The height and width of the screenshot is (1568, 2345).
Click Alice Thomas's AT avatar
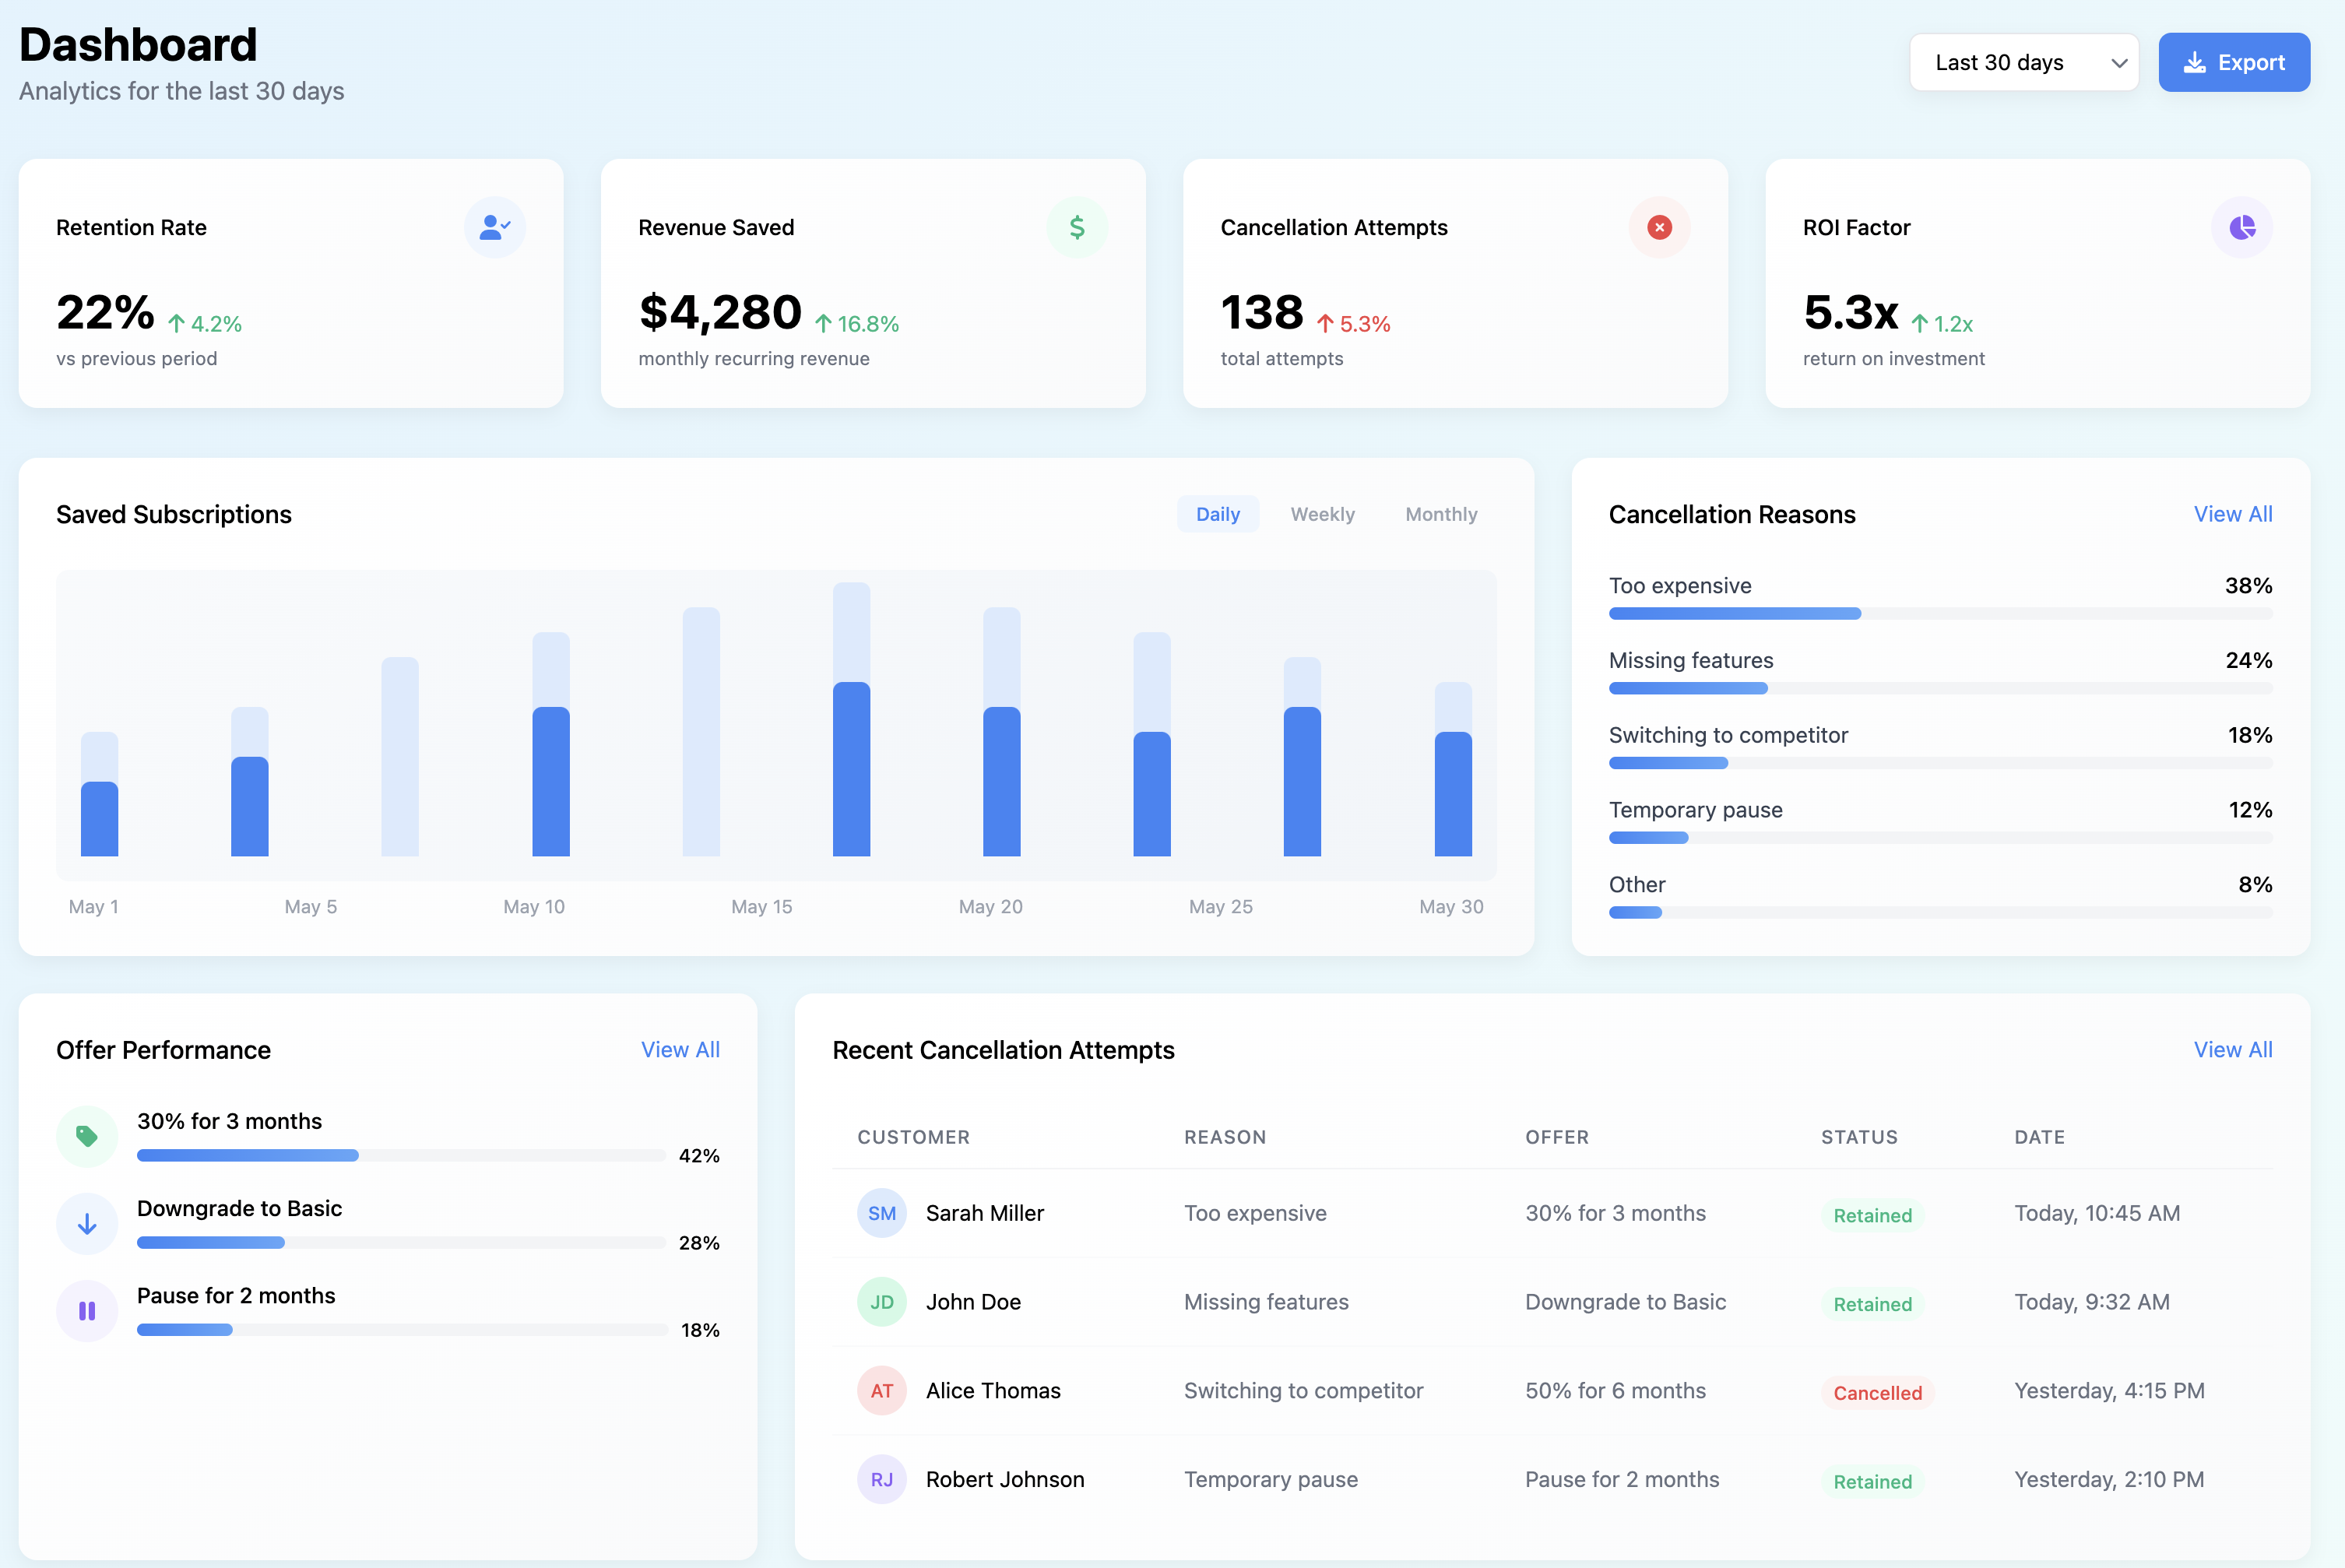coord(882,1390)
